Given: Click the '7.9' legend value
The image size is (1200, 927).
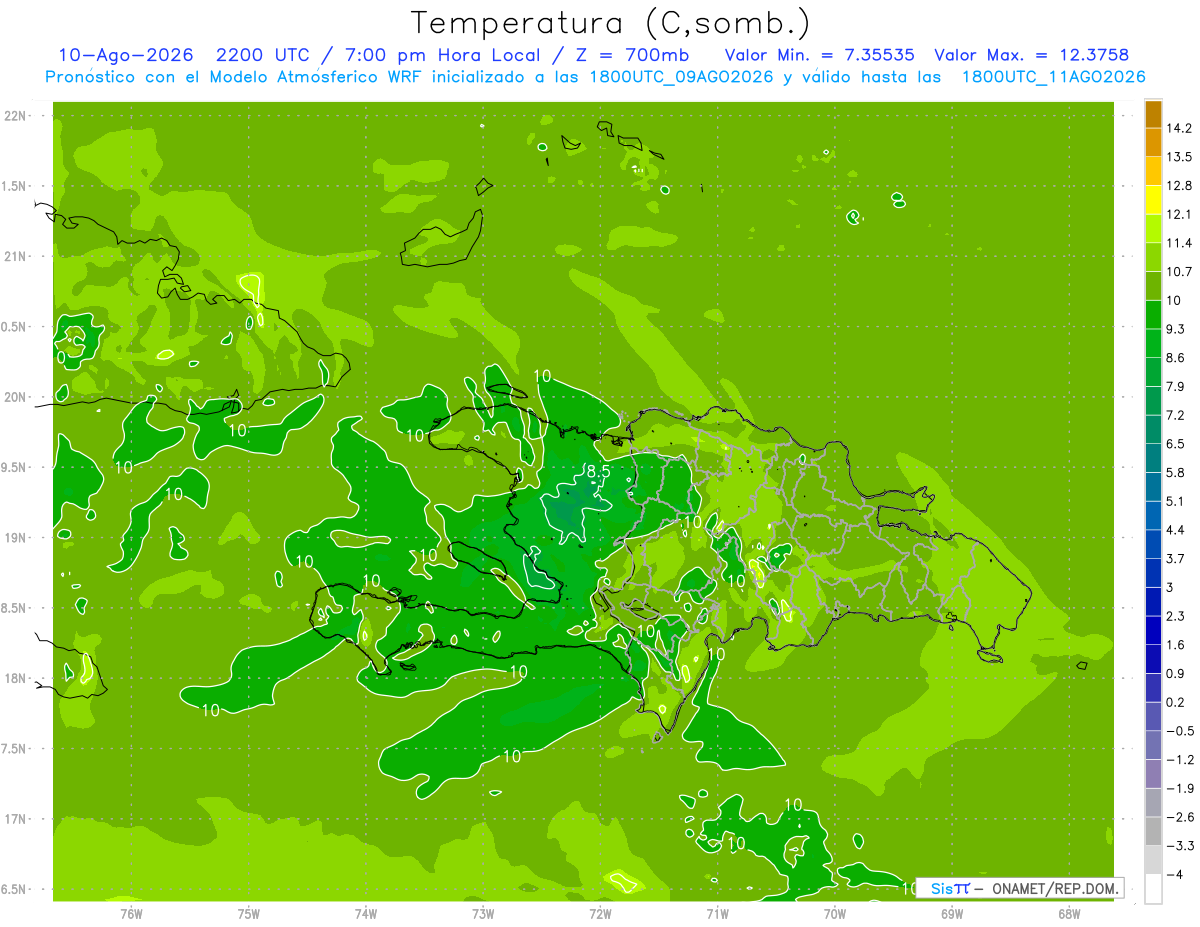Looking at the screenshot, I should [1176, 387].
